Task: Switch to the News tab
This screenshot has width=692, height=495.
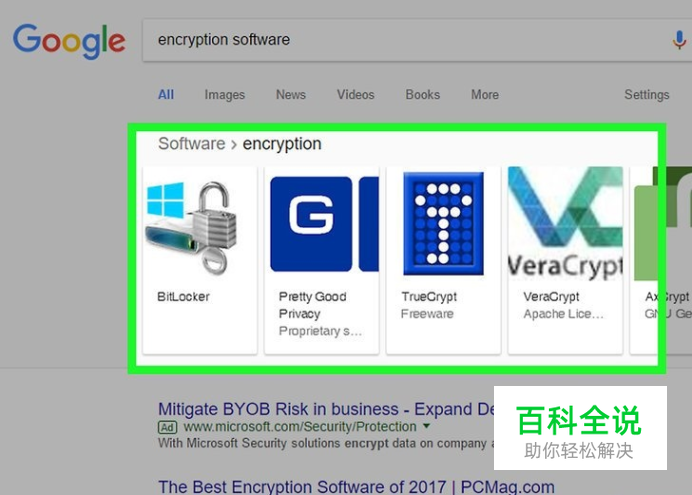Action: tap(291, 94)
